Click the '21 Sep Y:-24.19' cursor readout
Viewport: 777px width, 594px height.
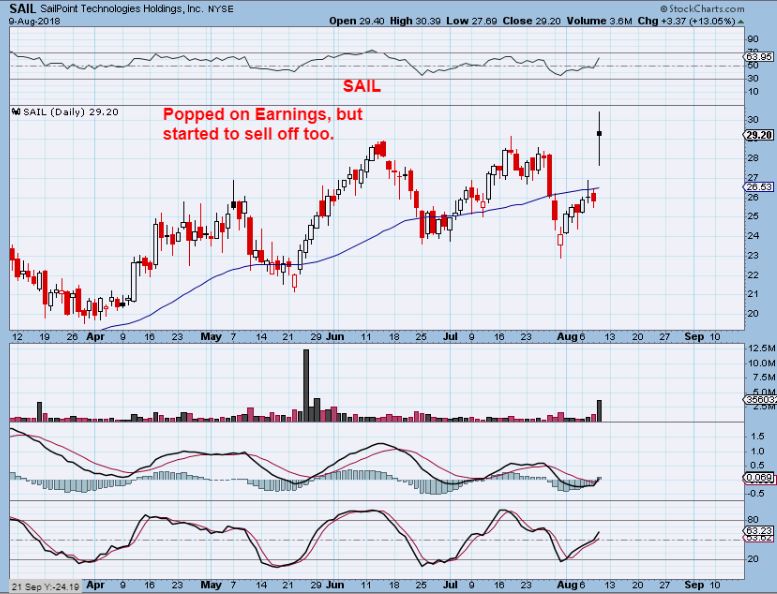click(46, 587)
